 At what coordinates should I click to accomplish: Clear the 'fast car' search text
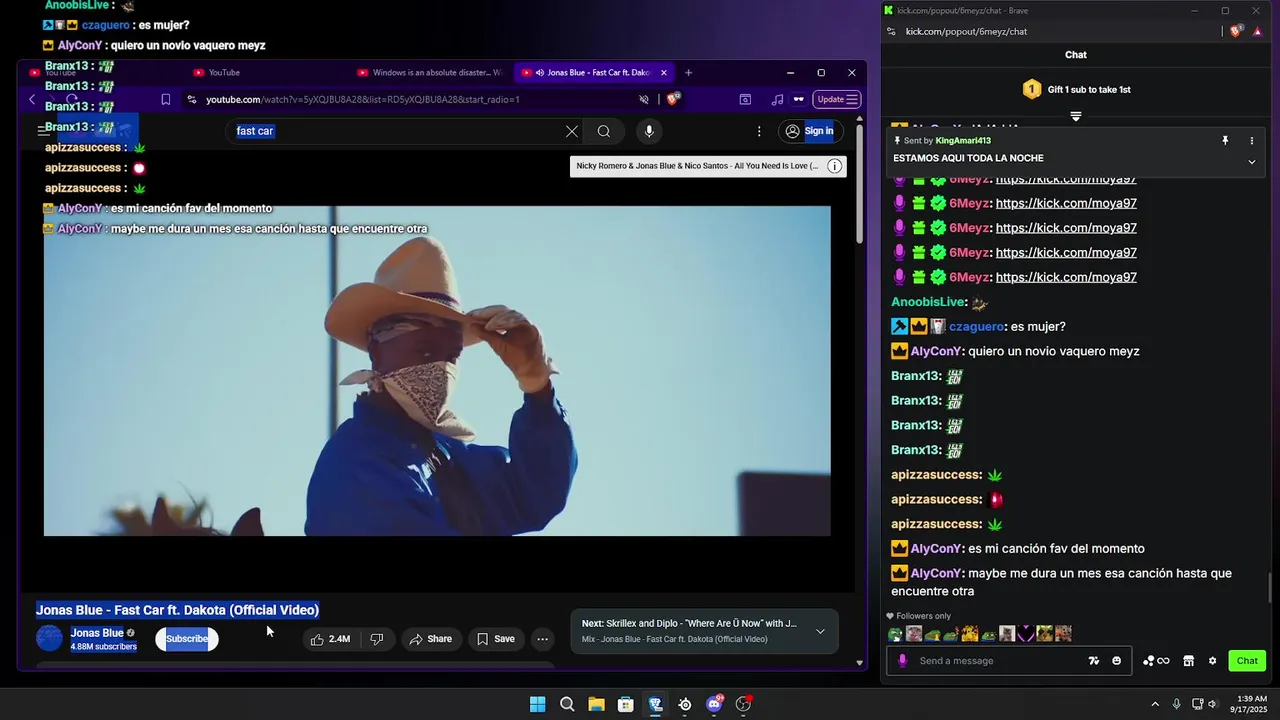[x=572, y=131]
